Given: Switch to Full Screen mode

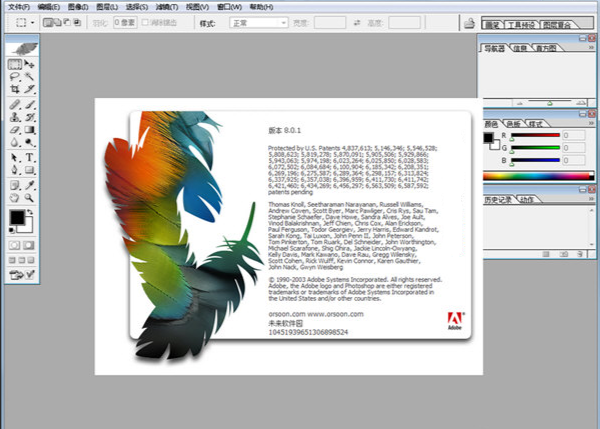Looking at the screenshot, I should pyautogui.click(x=31, y=260).
